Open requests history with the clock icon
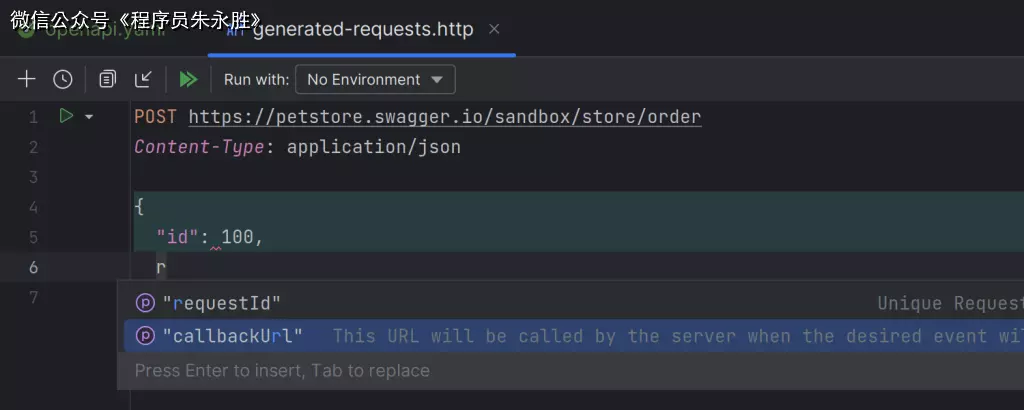Image resolution: width=1024 pixels, height=410 pixels. point(63,79)
